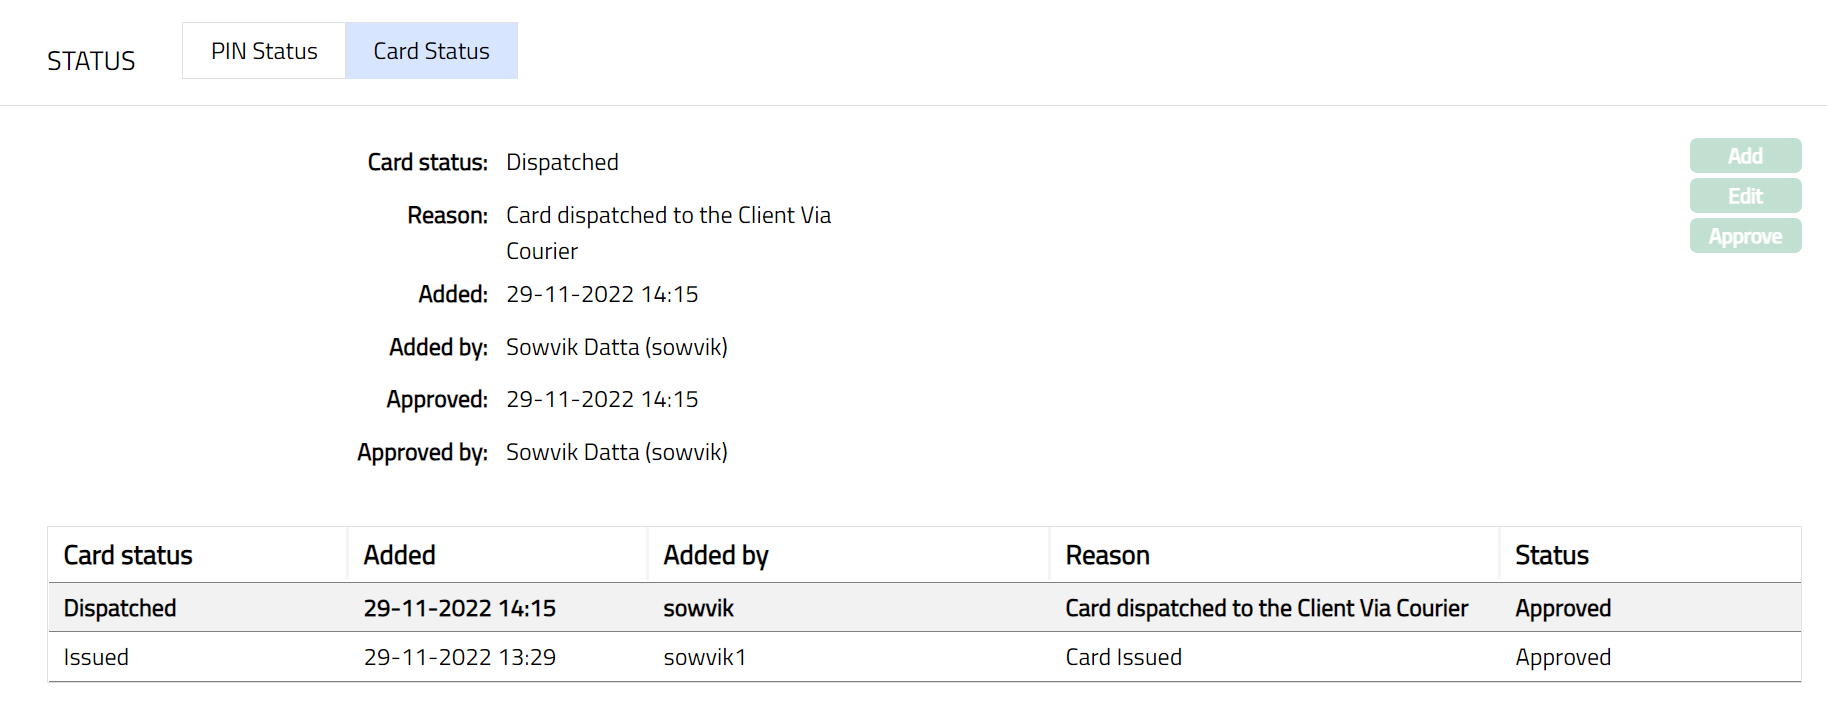Click the Card status column header
This screenshot has height=703, width=1827.
point(128,555)
